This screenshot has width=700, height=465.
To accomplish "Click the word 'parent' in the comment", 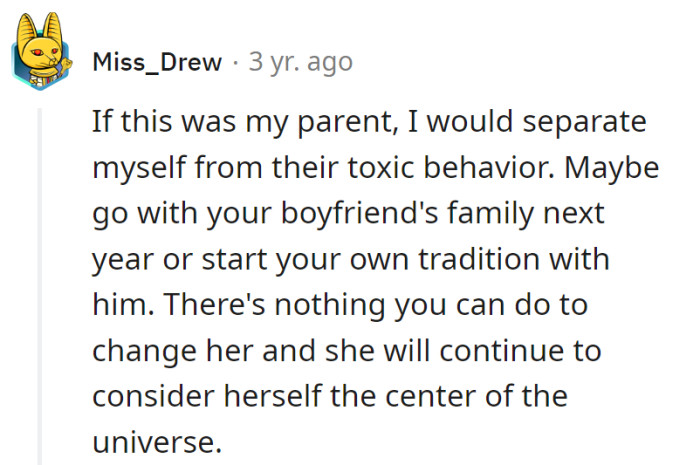I will pyautogui.click(x=345, y=122).
